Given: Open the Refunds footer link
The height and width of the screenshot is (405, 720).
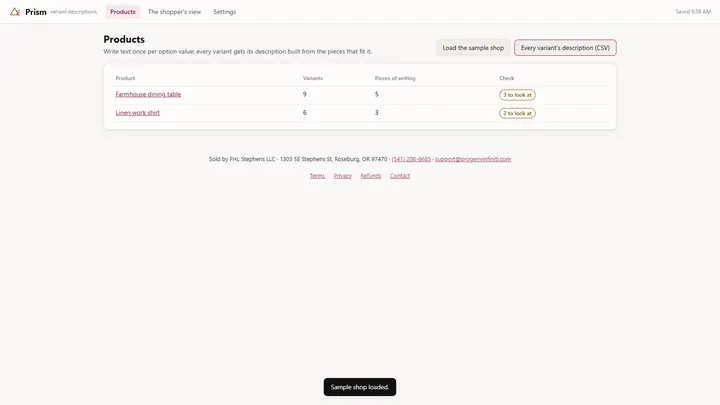Looking at the screenshot, I should (x=371, y=175).
